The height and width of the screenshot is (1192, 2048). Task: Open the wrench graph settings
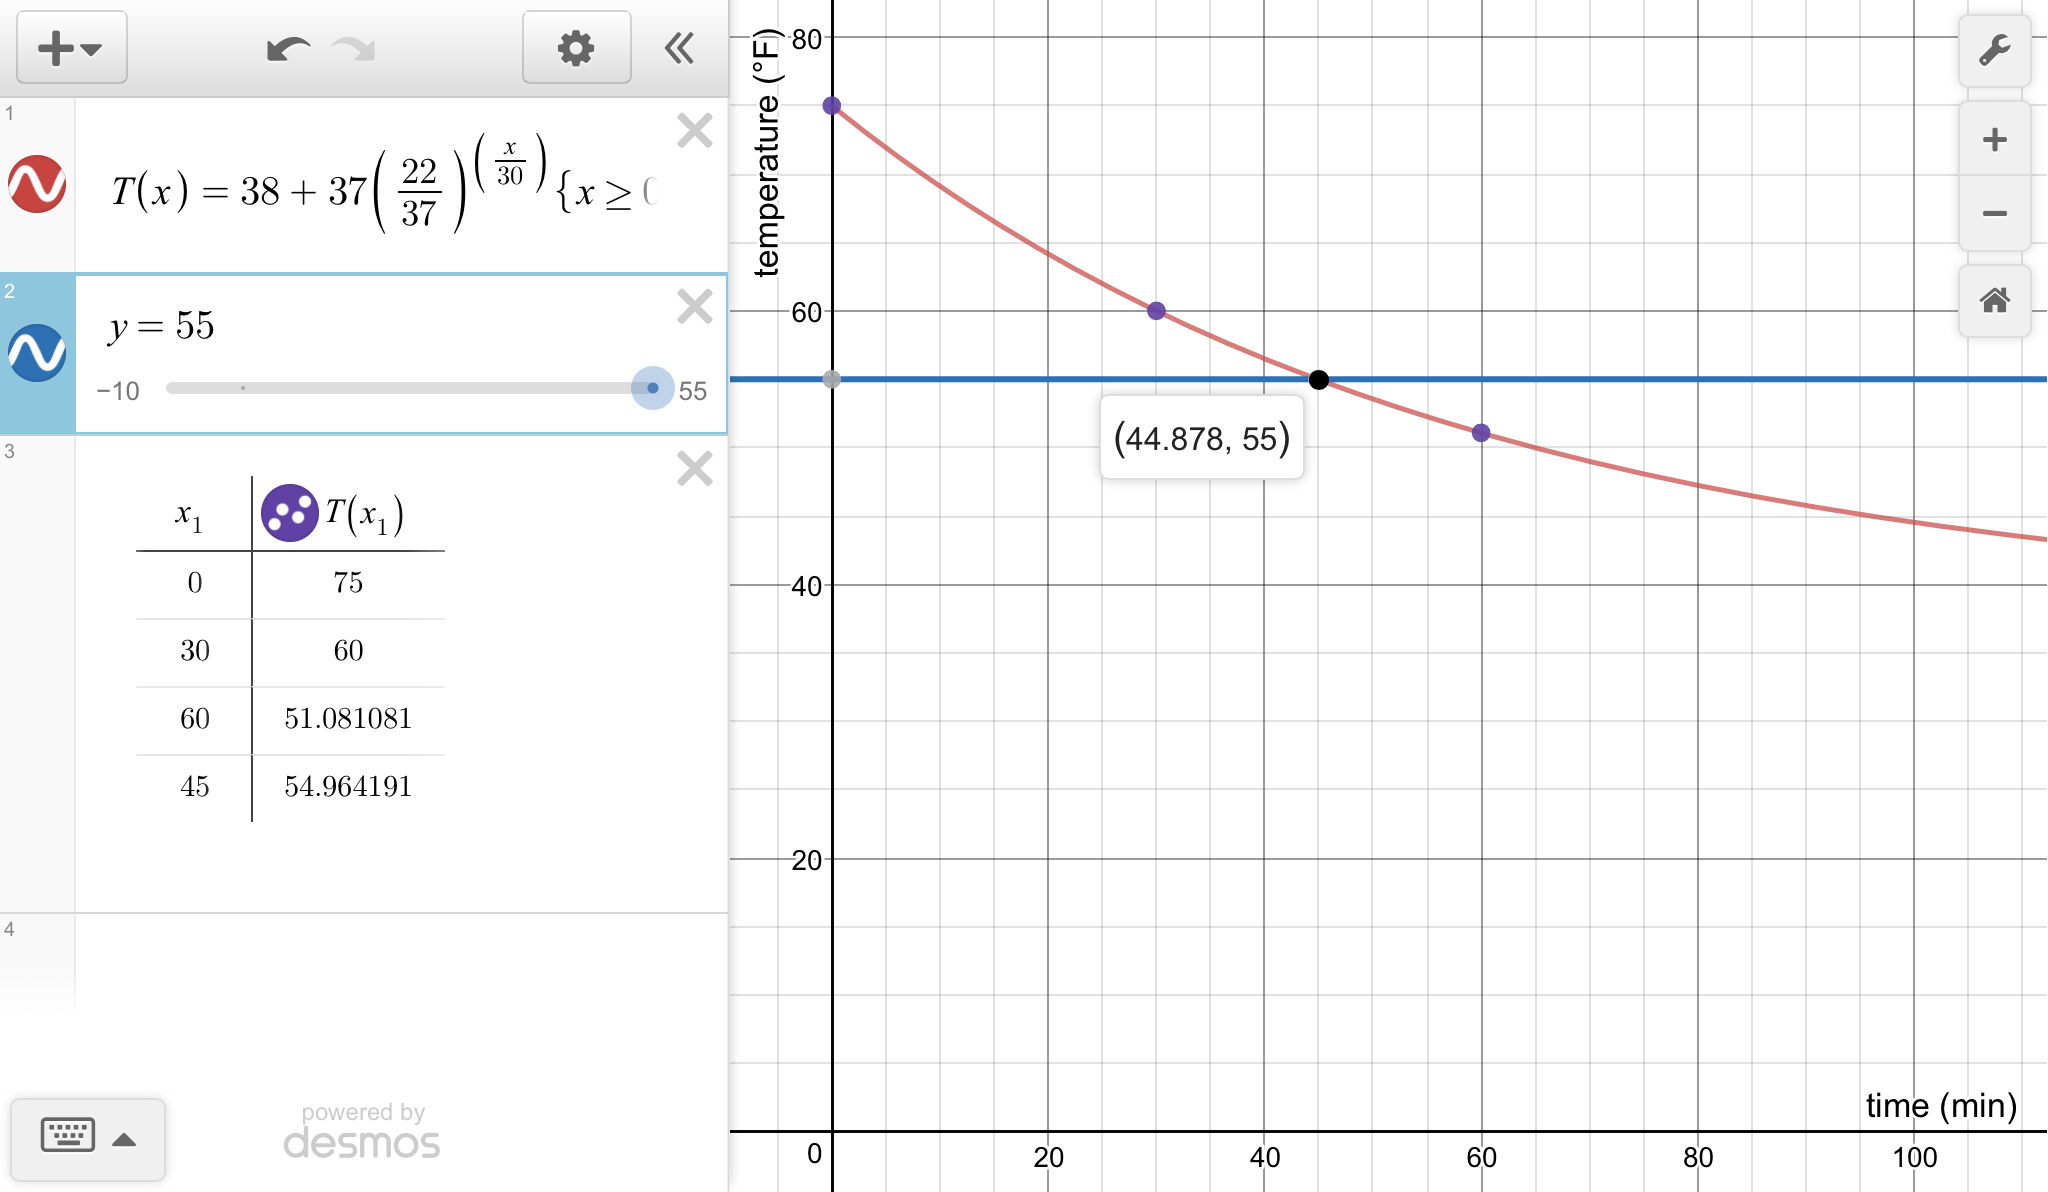tap(1994, 50)
